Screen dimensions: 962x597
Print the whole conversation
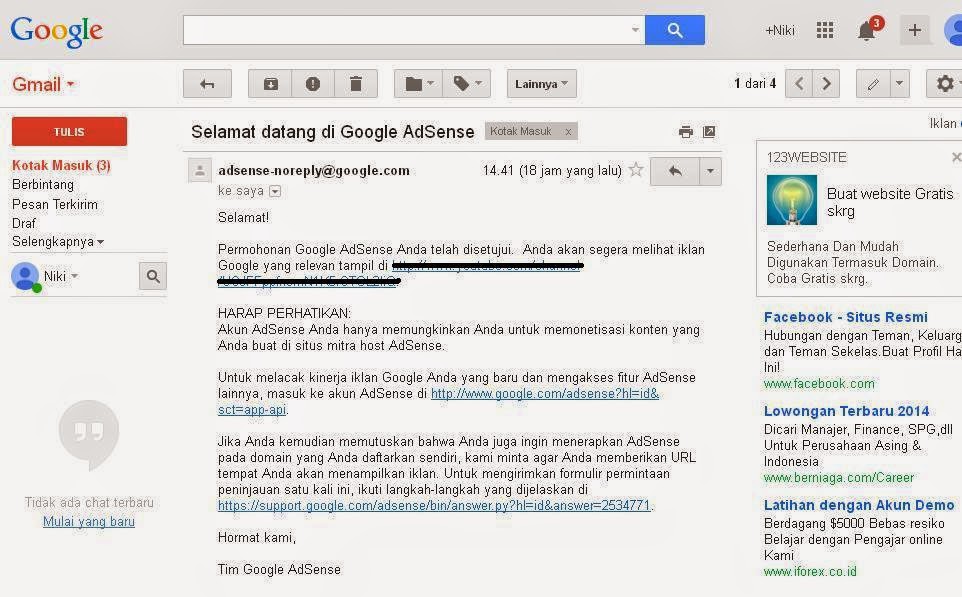(686, 132)
